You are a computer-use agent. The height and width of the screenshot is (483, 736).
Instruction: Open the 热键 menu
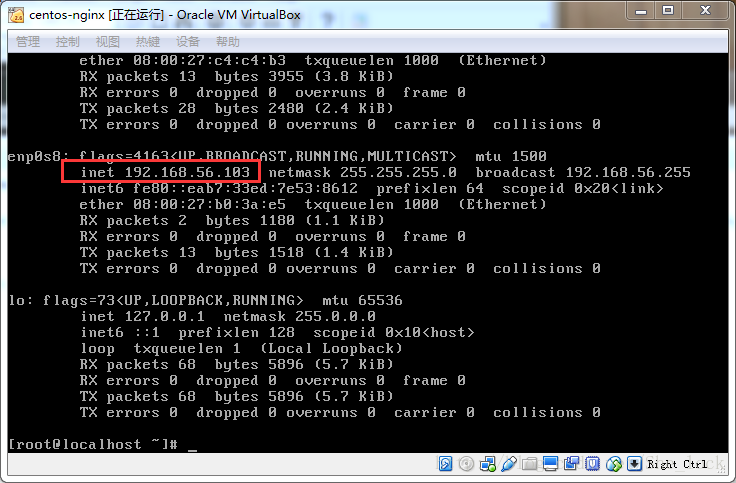click(x=148, y=42)
